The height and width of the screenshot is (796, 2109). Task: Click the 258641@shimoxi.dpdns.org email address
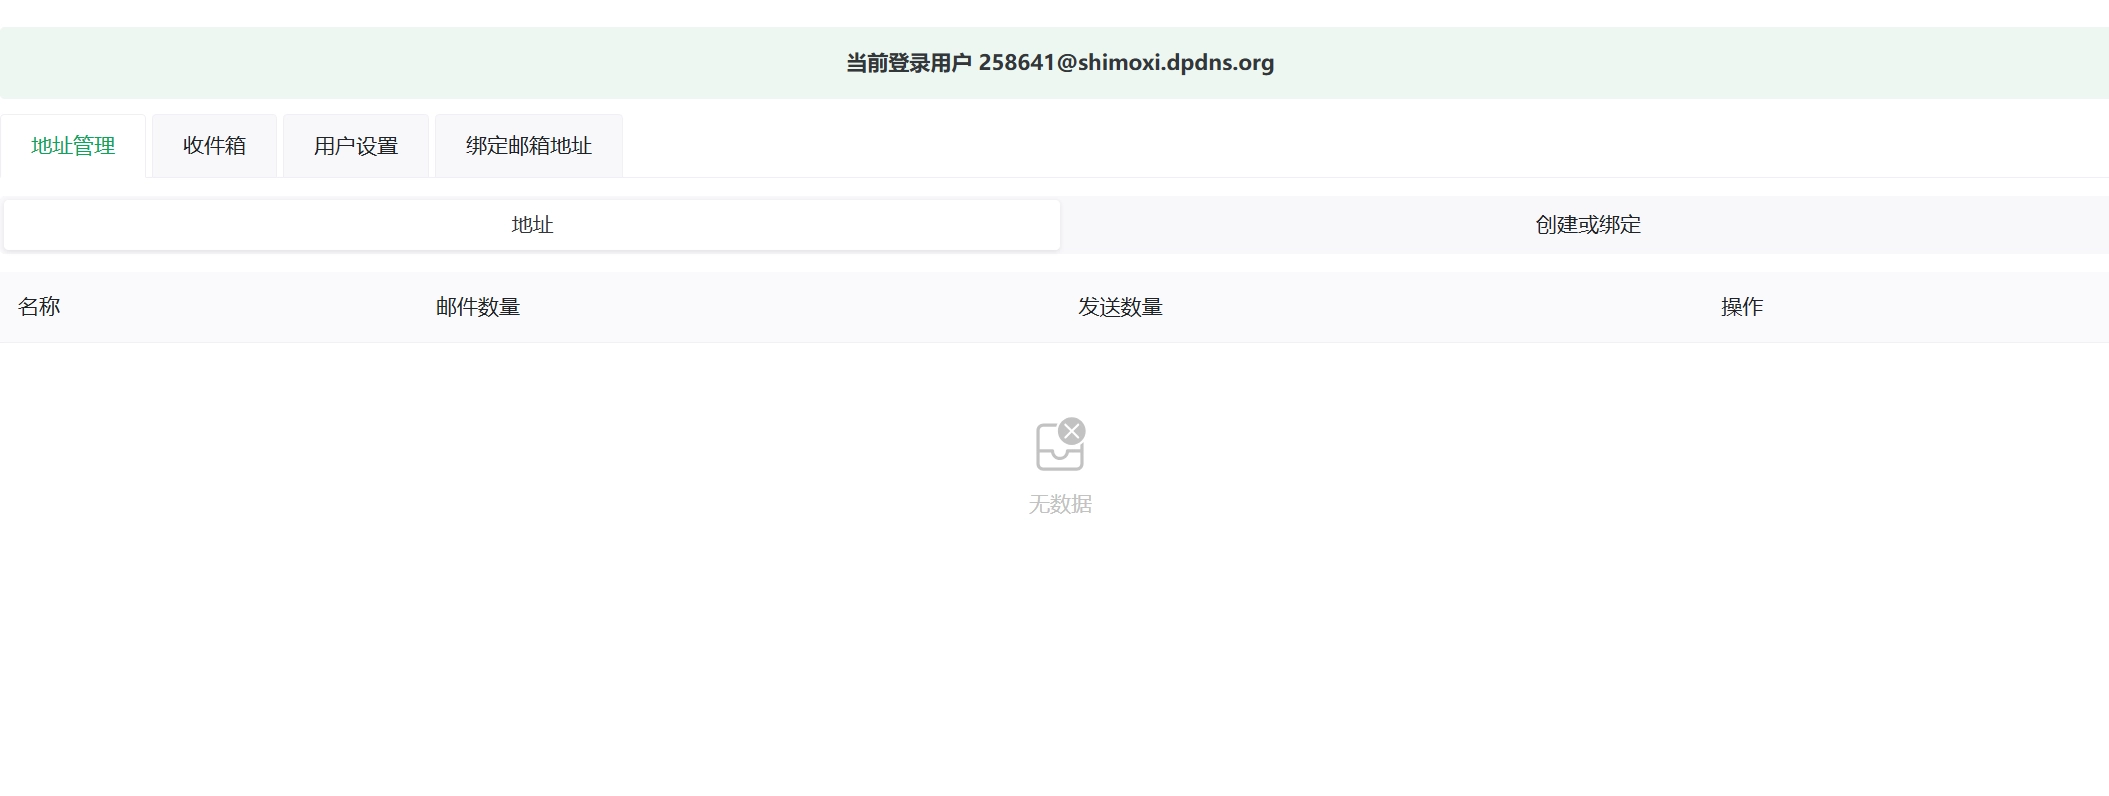(1126, 63)
